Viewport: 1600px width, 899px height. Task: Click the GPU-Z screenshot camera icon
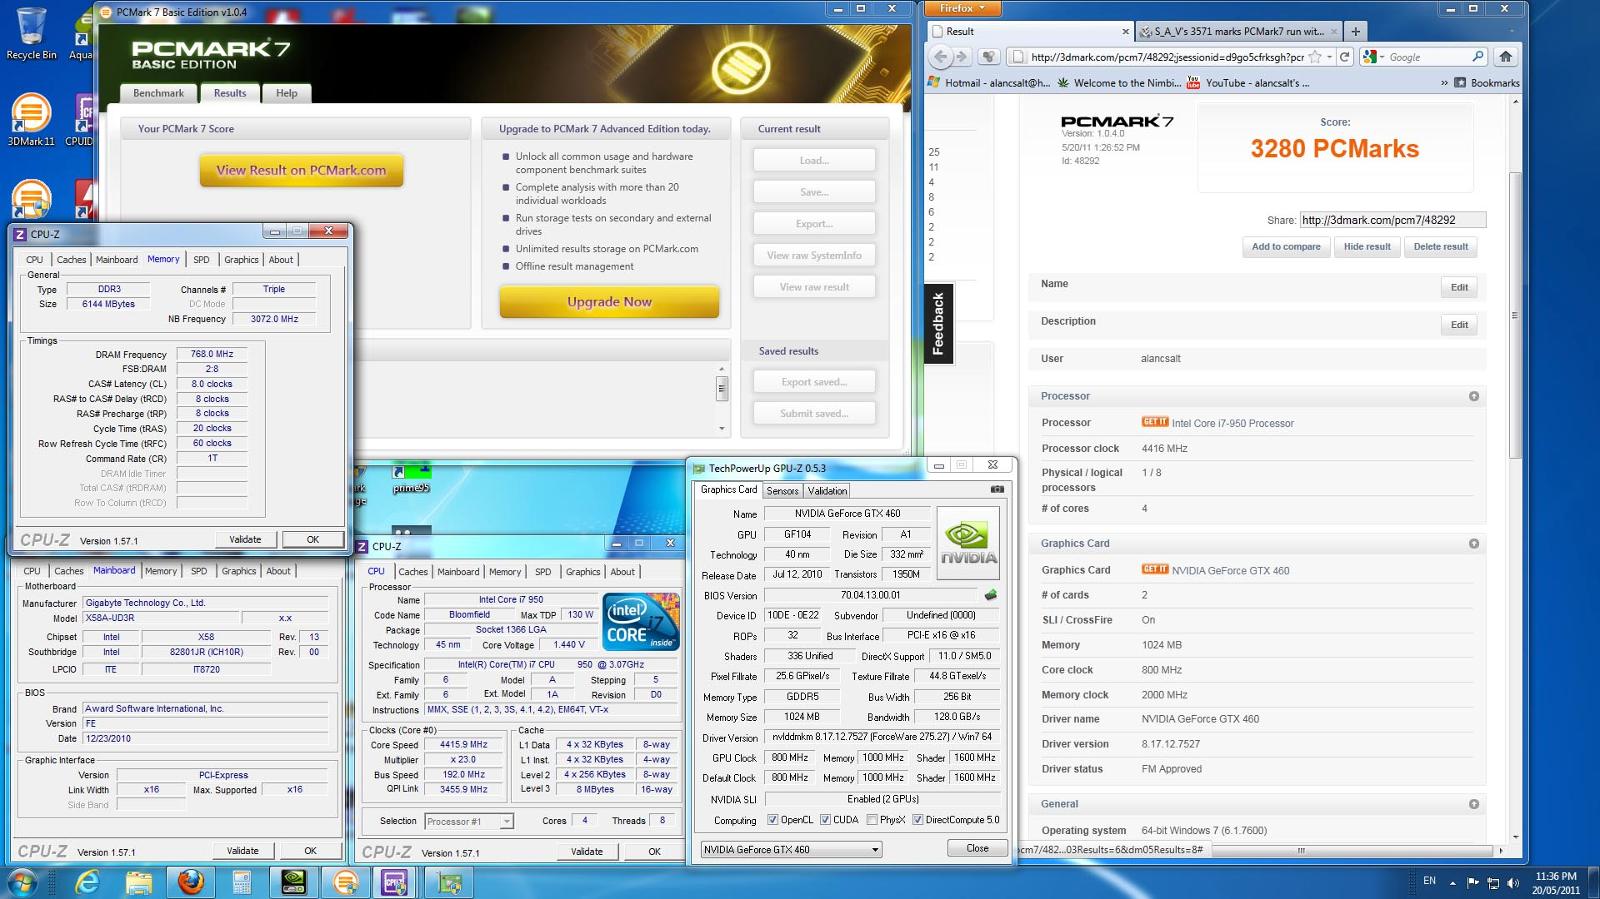(997, 490)
